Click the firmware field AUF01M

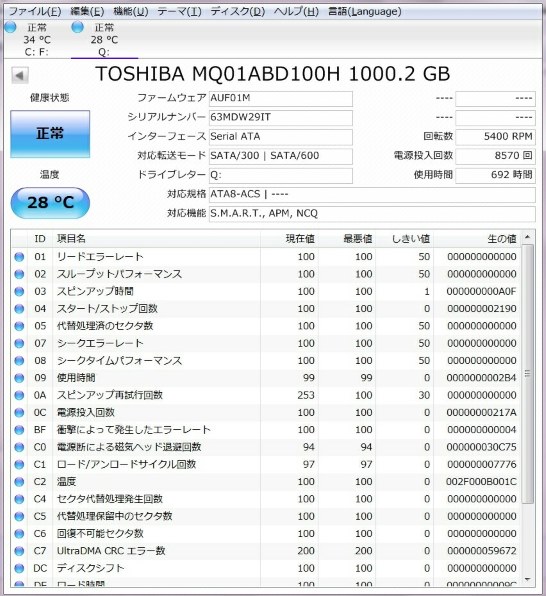point(281,98)
